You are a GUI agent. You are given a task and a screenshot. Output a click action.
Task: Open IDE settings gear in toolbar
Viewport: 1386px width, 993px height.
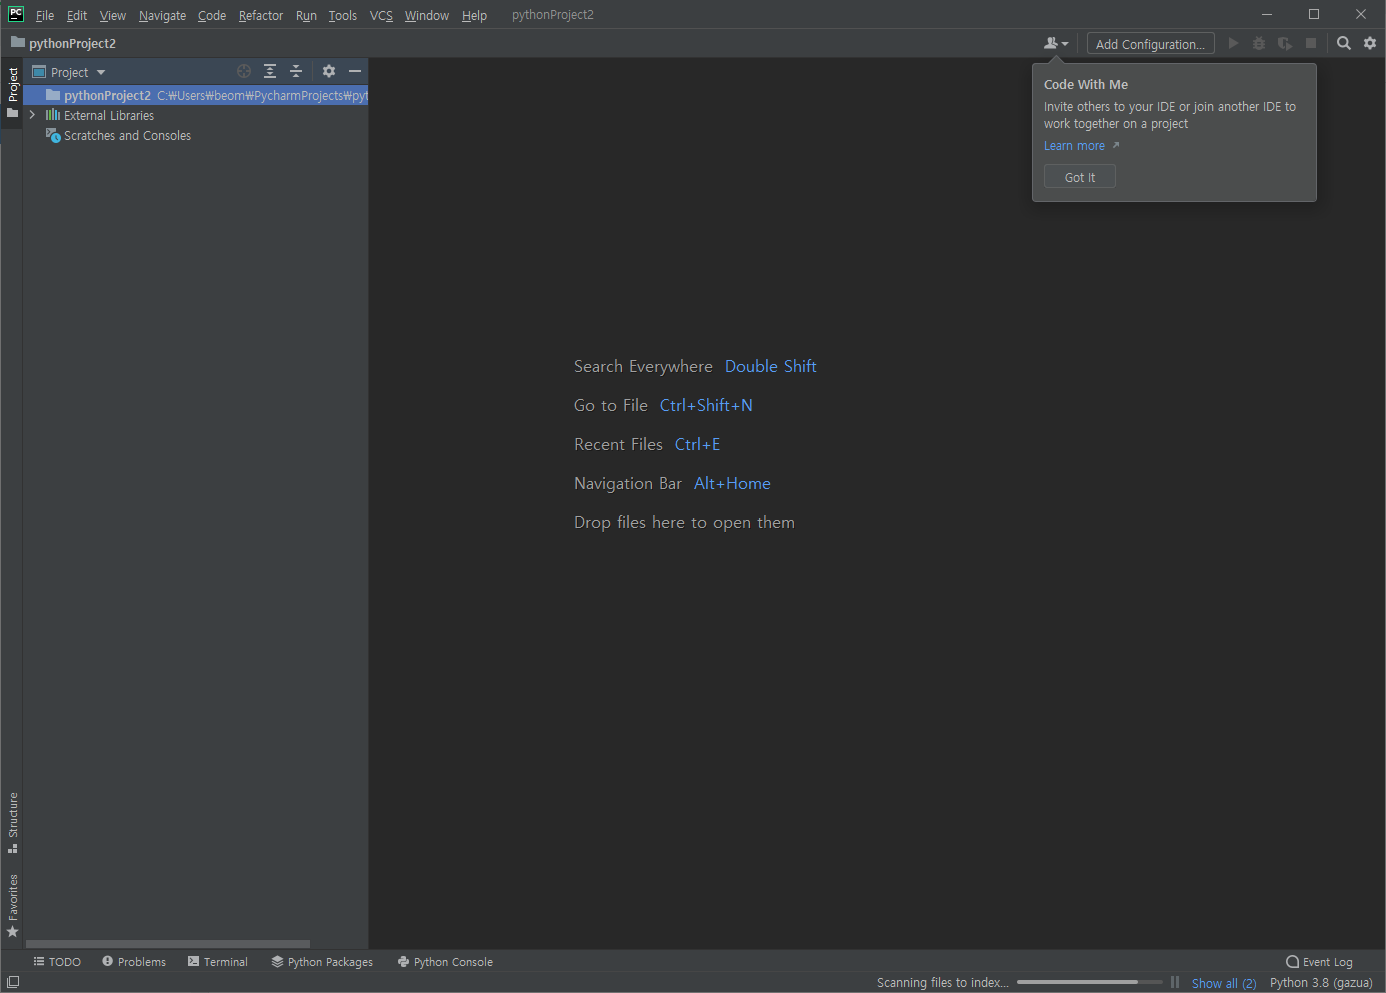pos(1370,43)
